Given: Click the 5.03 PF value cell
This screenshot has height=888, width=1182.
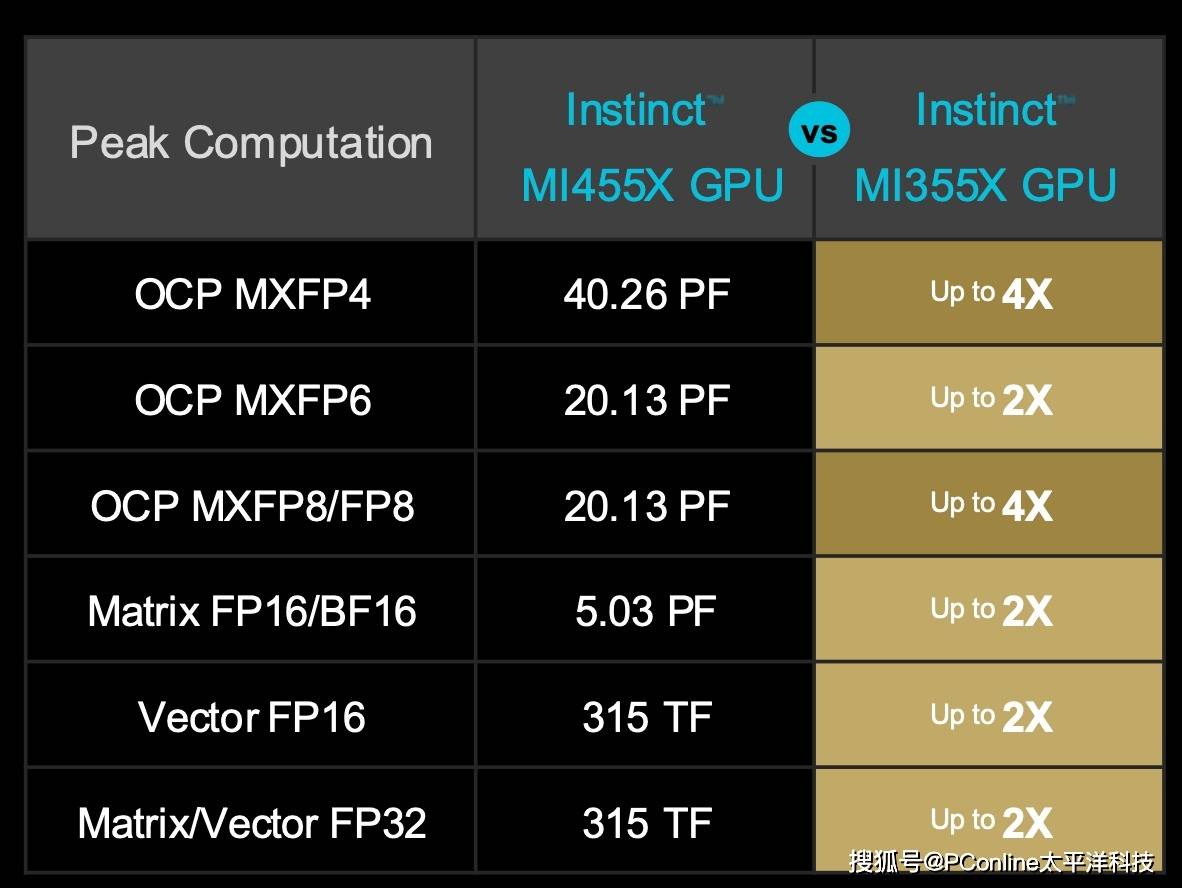Looking at the screenshot, I should (x=645, y=610).
